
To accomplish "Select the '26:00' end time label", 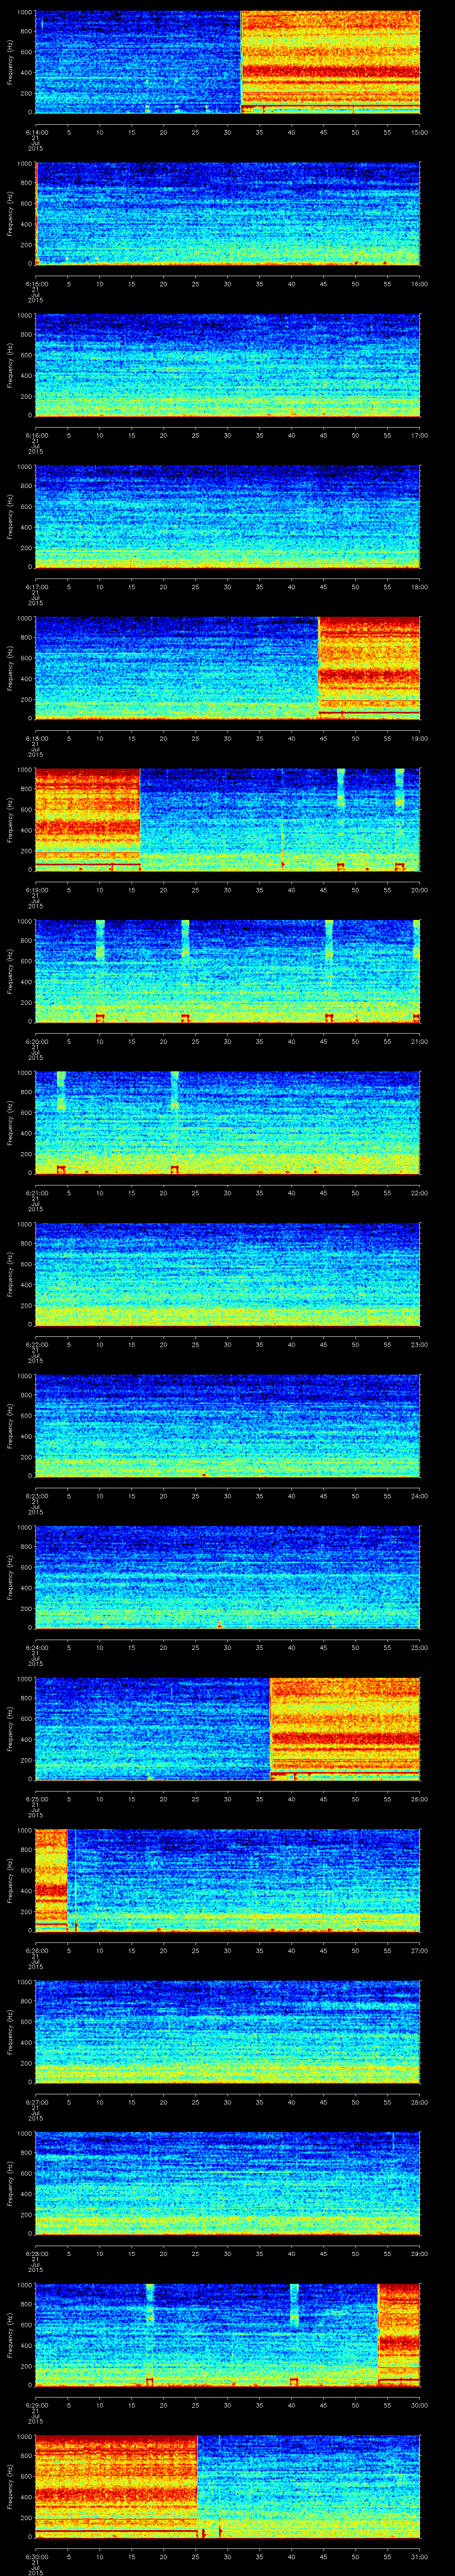I will click(419, 1798).
